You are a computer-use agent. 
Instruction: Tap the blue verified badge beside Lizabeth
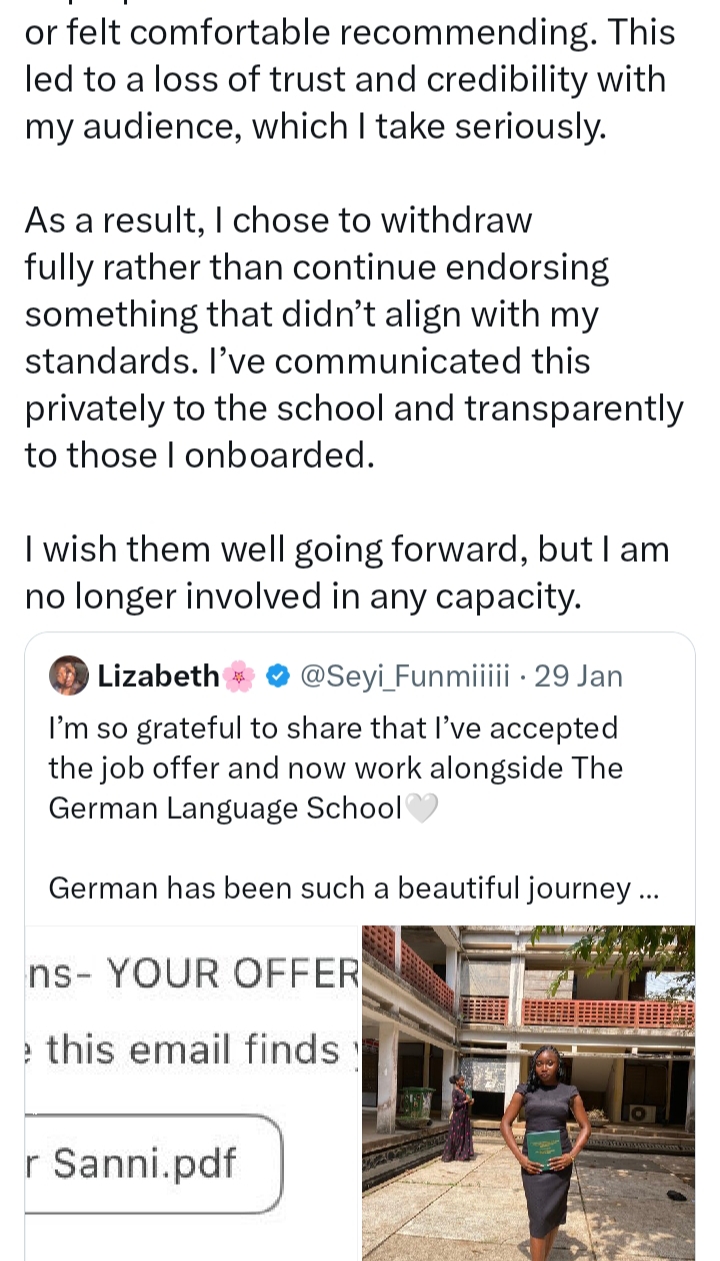pos(279,677)
